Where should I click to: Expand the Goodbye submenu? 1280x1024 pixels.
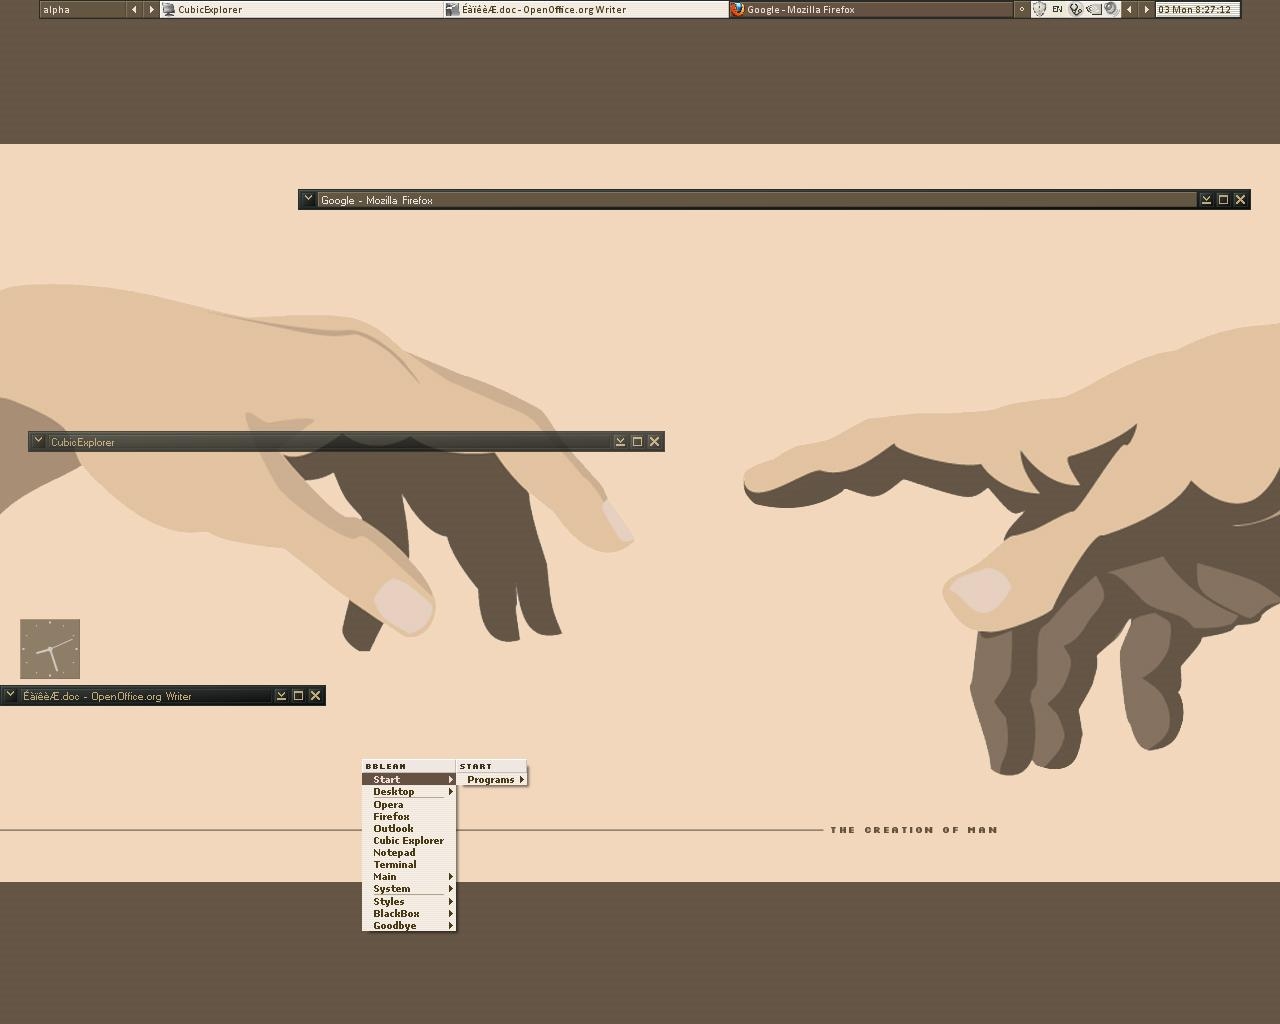(x=409, y=925)
